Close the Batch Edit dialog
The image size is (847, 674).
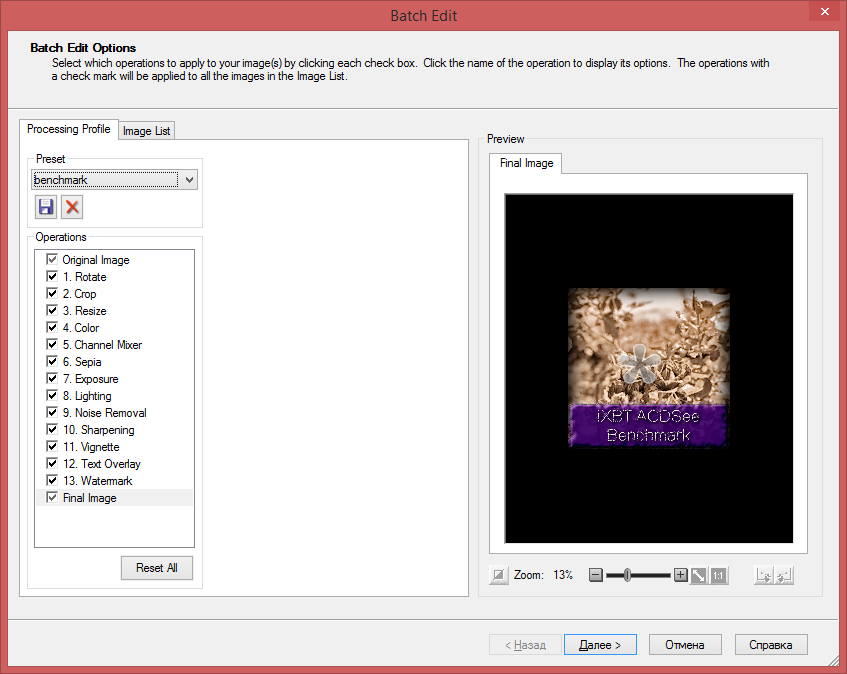(x=824, y=11)
